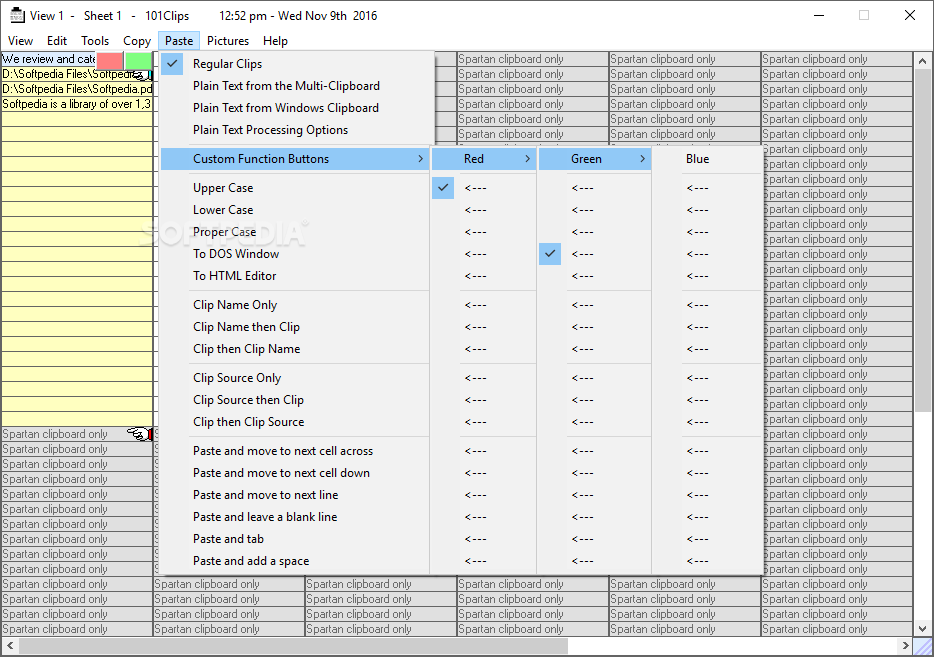The image size is (934, 657).
Task: Close the open Paste menu
Action: pyautogui.click(x=179, y=41)
